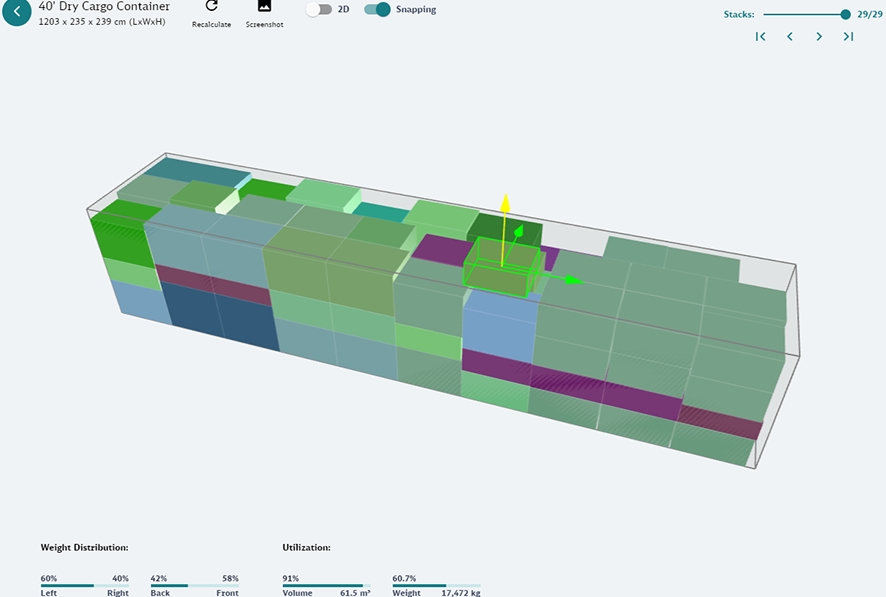Enable the 2D view toggle
The height and width of the screenshot is (597, 886).
pos(319,9)
